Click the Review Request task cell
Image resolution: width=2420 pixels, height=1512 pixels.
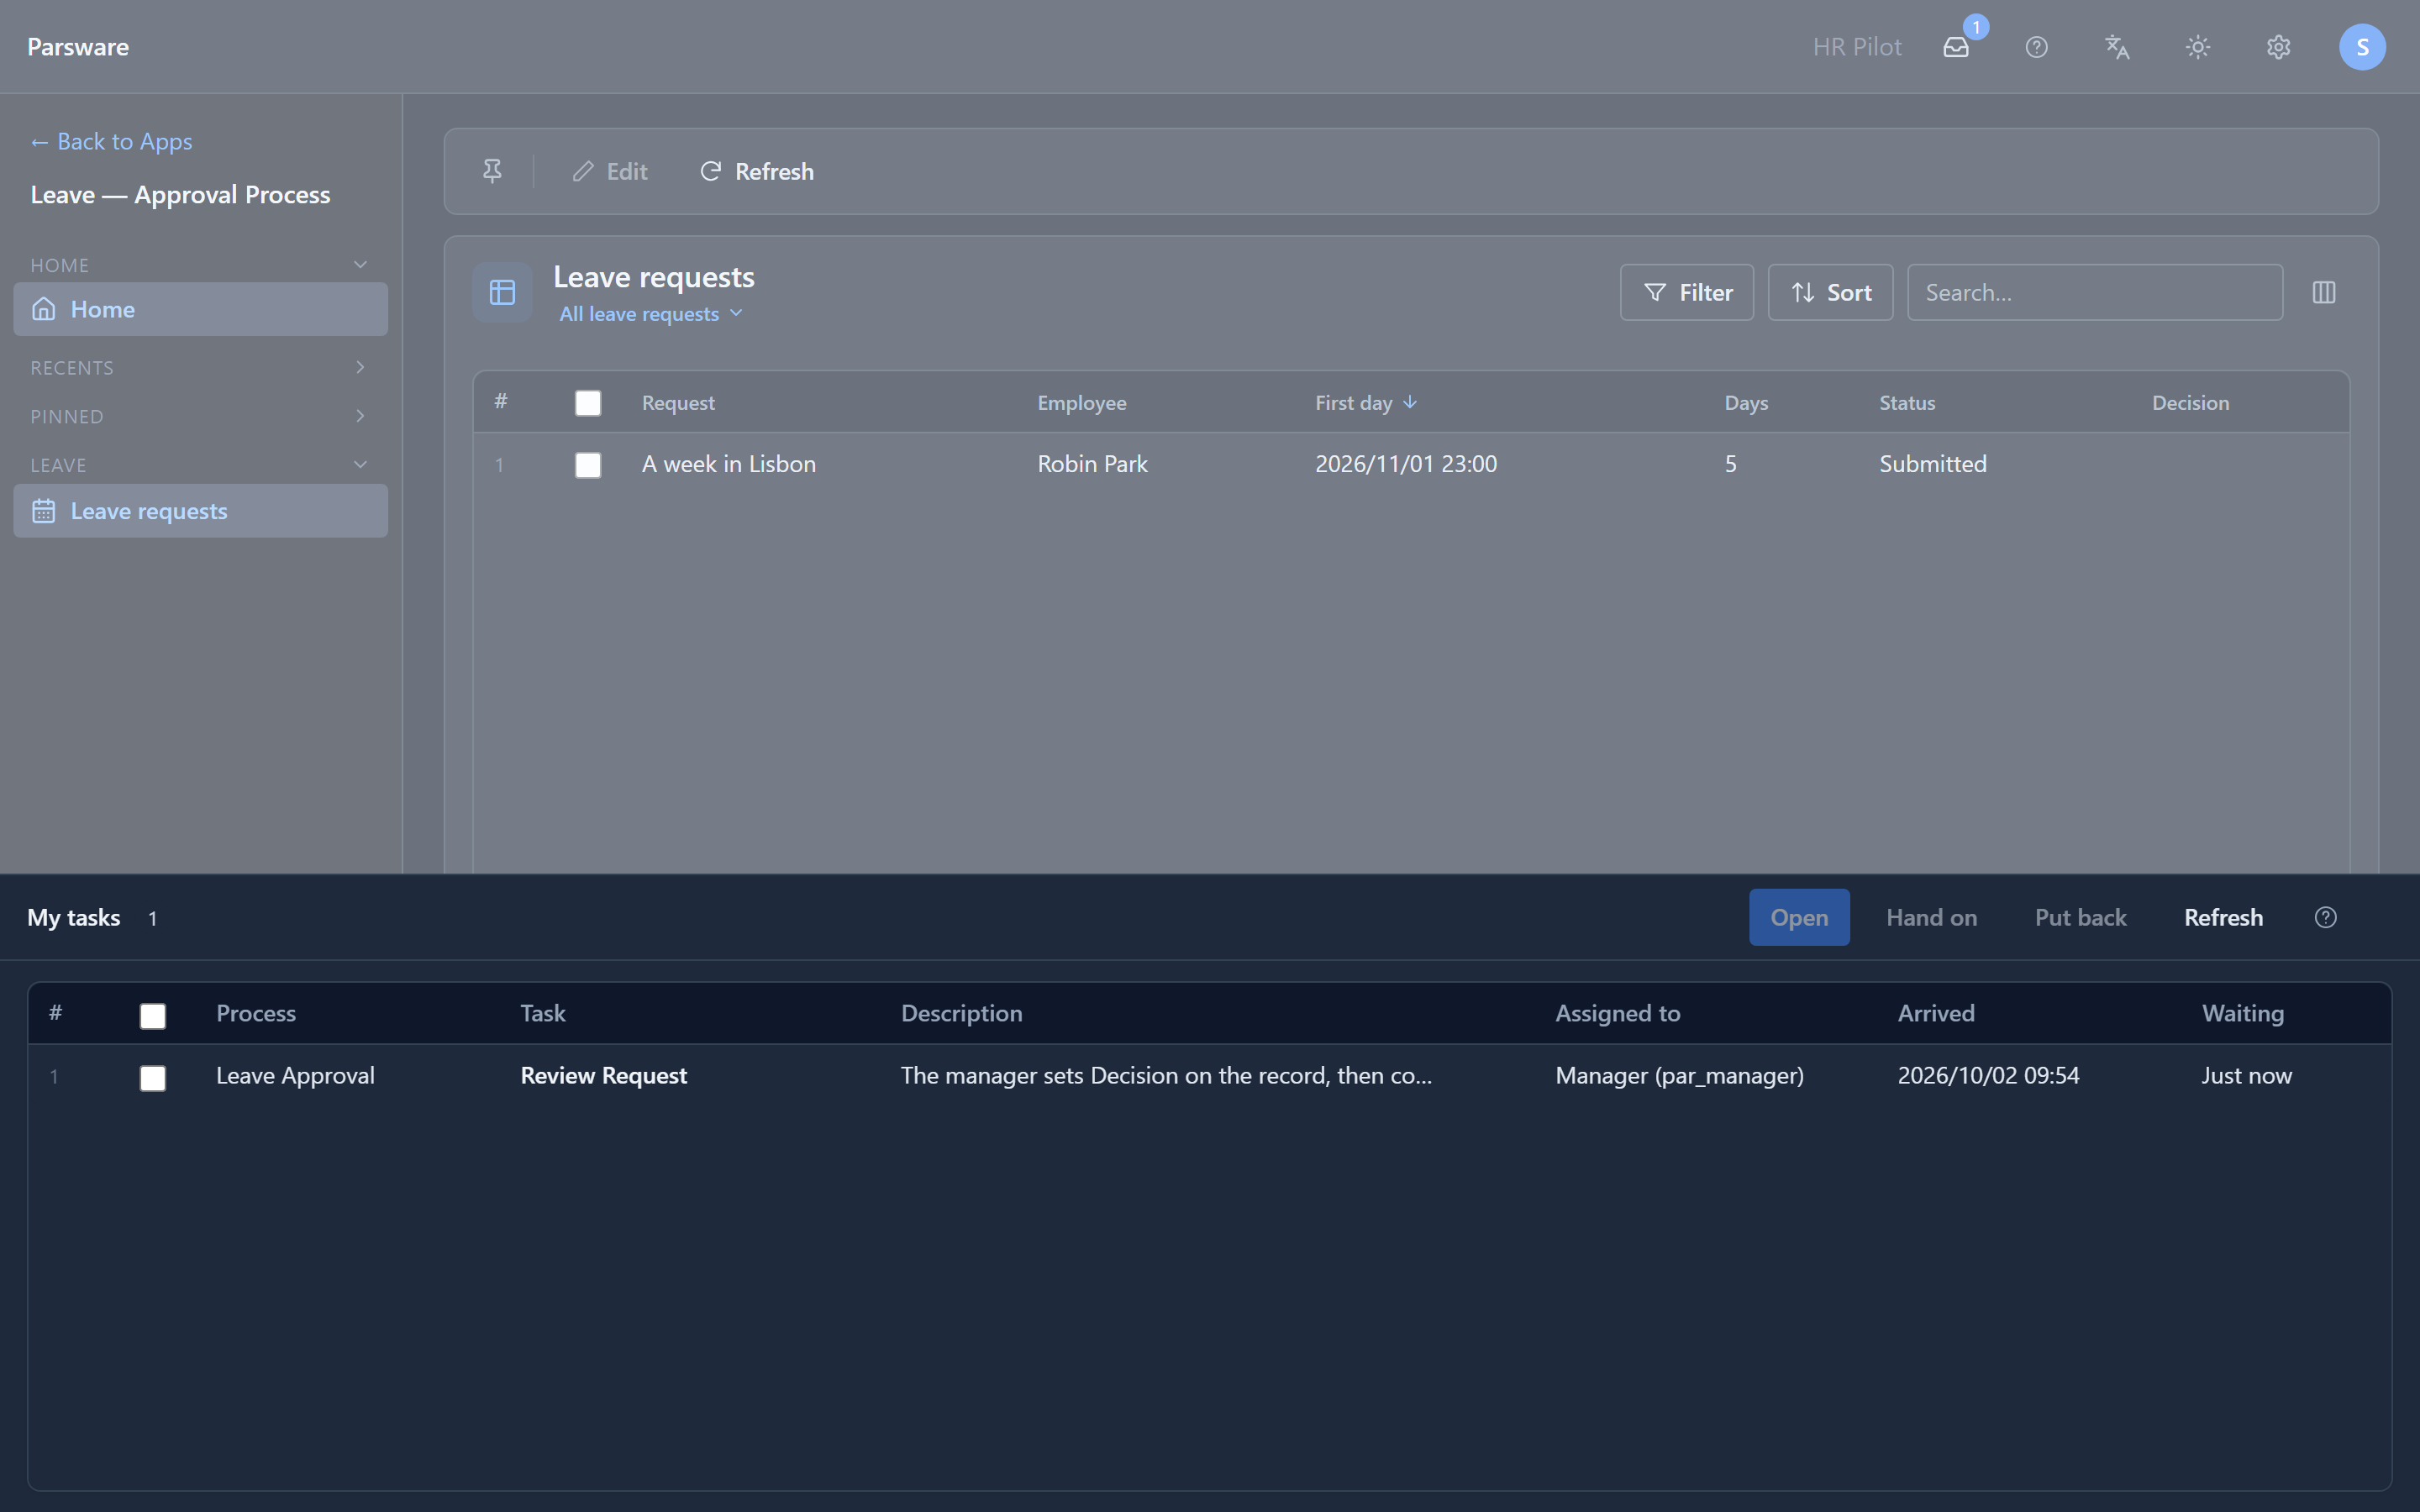click(603, 1075)
